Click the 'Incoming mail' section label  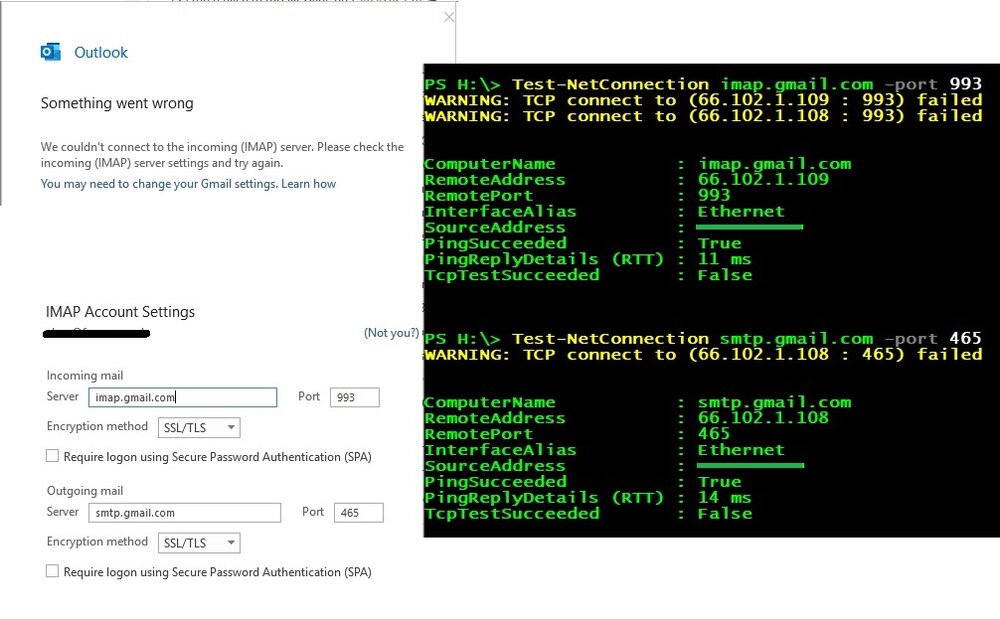click(x=85, y=375)
